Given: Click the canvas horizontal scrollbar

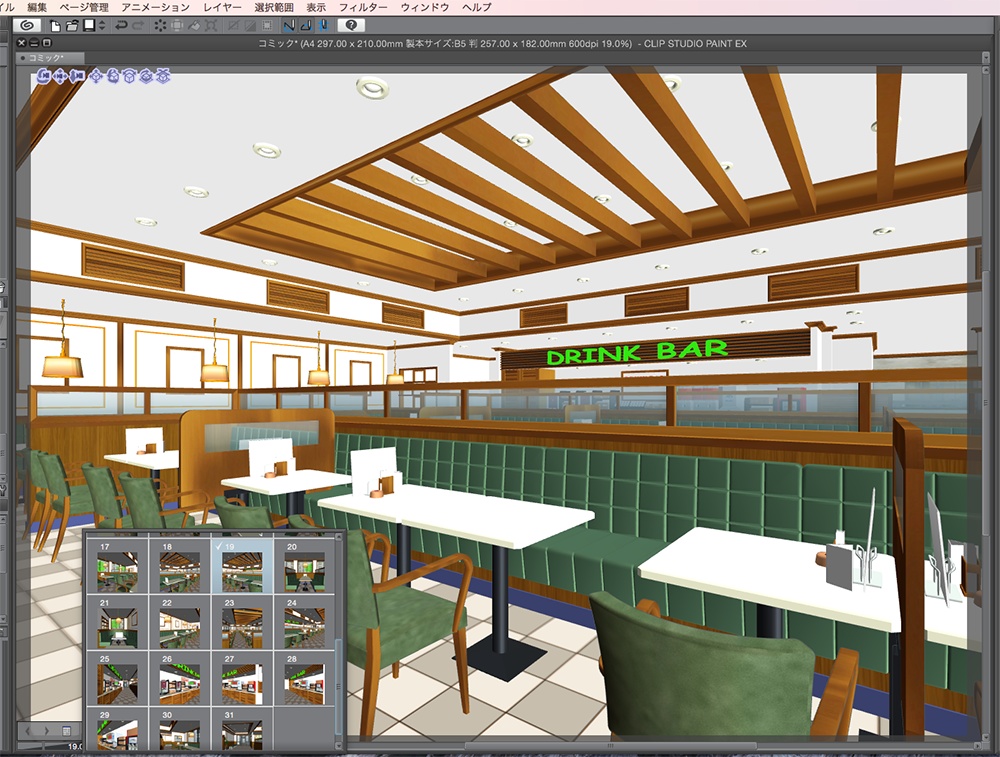Looking at the screenshot, I should (610, 745).
